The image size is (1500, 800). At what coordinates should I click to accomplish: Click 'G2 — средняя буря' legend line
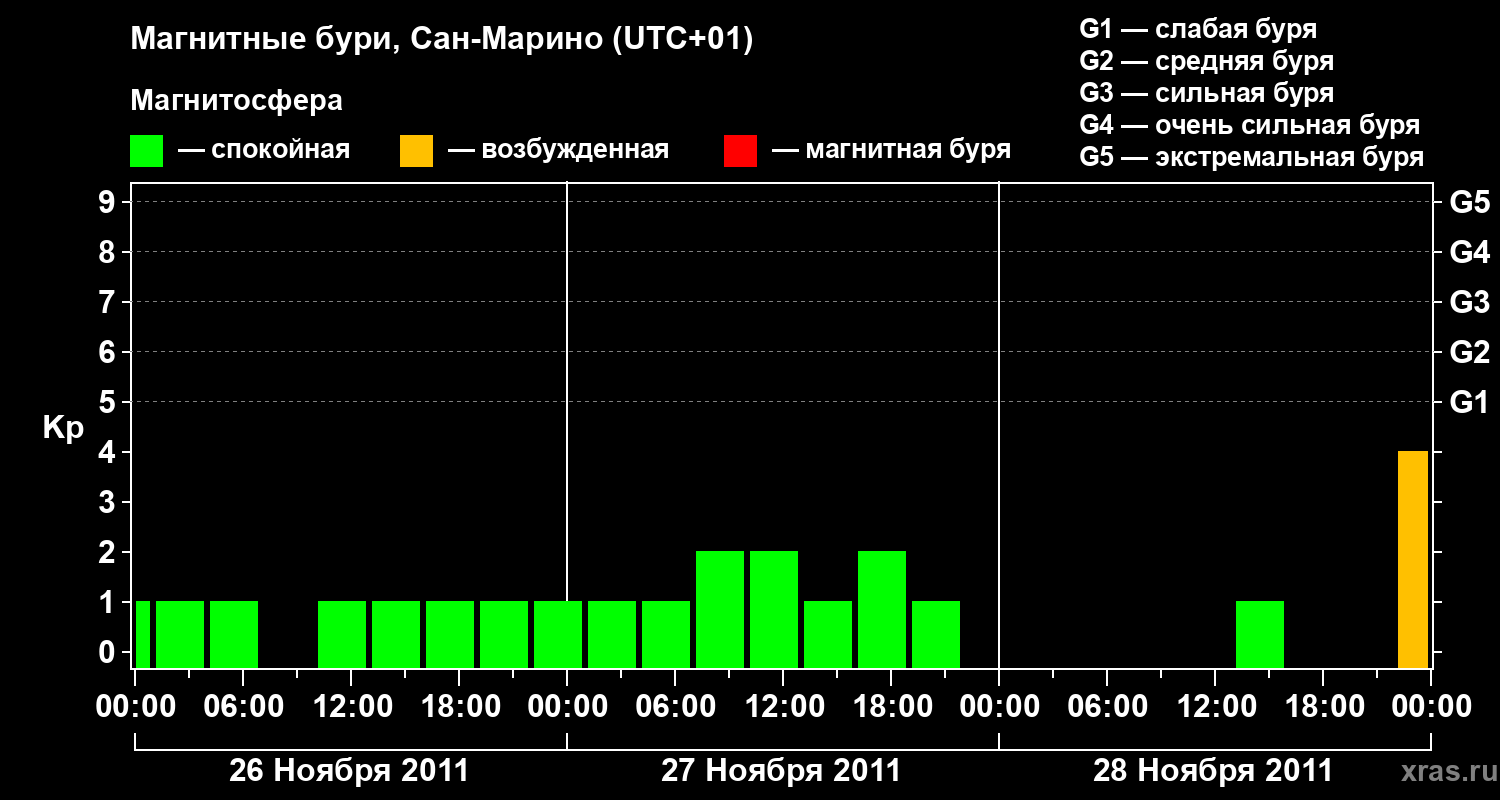(x=1207, y=61)
